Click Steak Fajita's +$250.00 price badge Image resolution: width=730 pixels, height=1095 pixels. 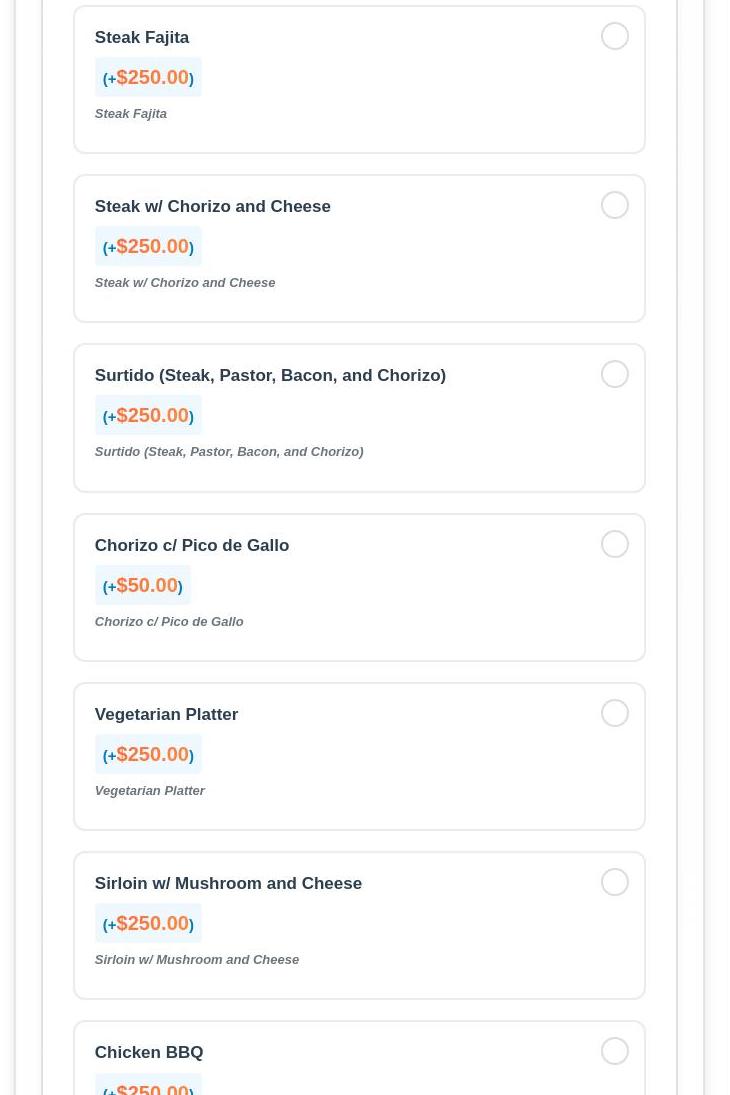pyautogui.click(x=148, y=78)
